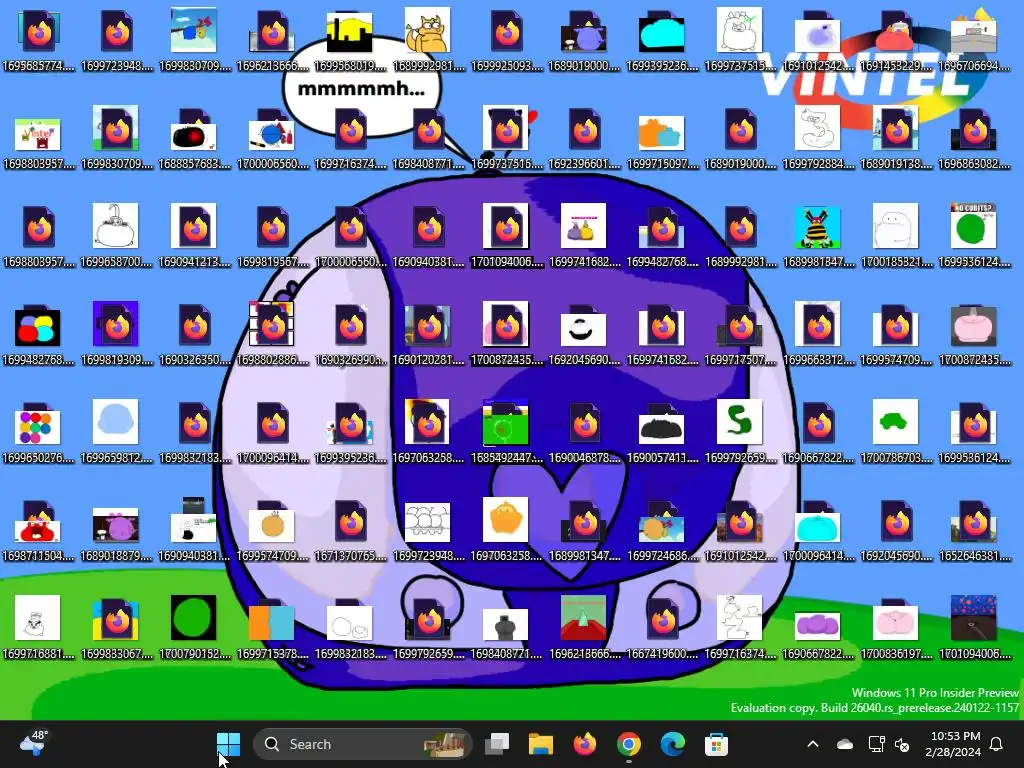This screenshot has height=768, width=1024.
Task: Select desktop file 1692396601
Action: tap(584, 137)
